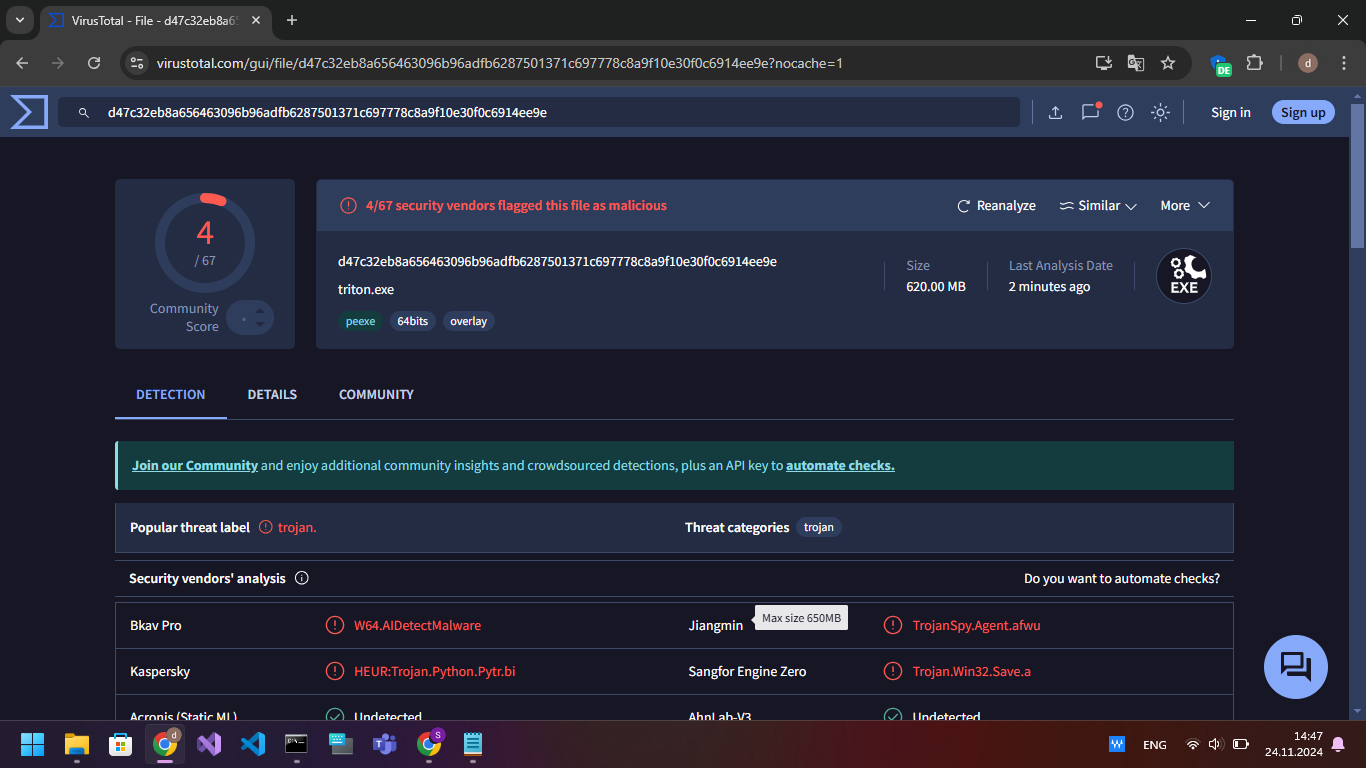
Task: Open Microsoft Teams from the taskbar
Action: (385, 744)
